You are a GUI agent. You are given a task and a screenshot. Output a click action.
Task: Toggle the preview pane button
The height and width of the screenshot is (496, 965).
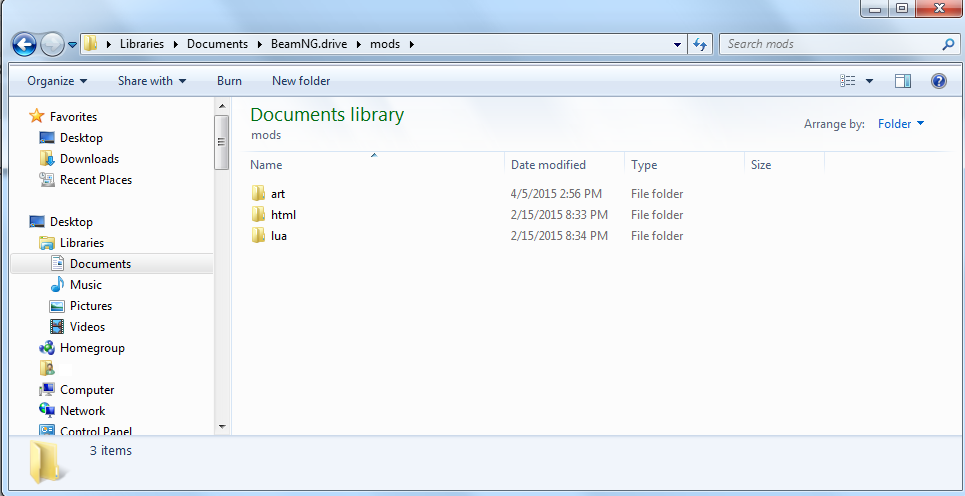tap(903, 81)
